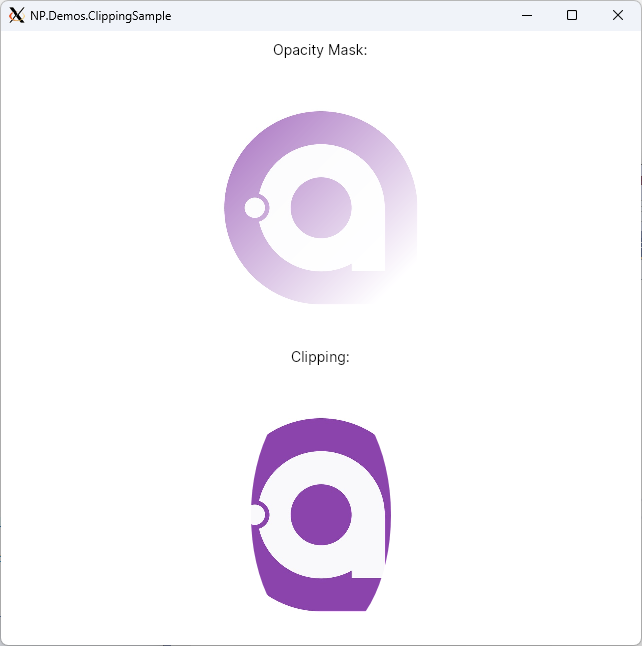
Task: Click the "Clipping:" label
Action: pos(320,357)
